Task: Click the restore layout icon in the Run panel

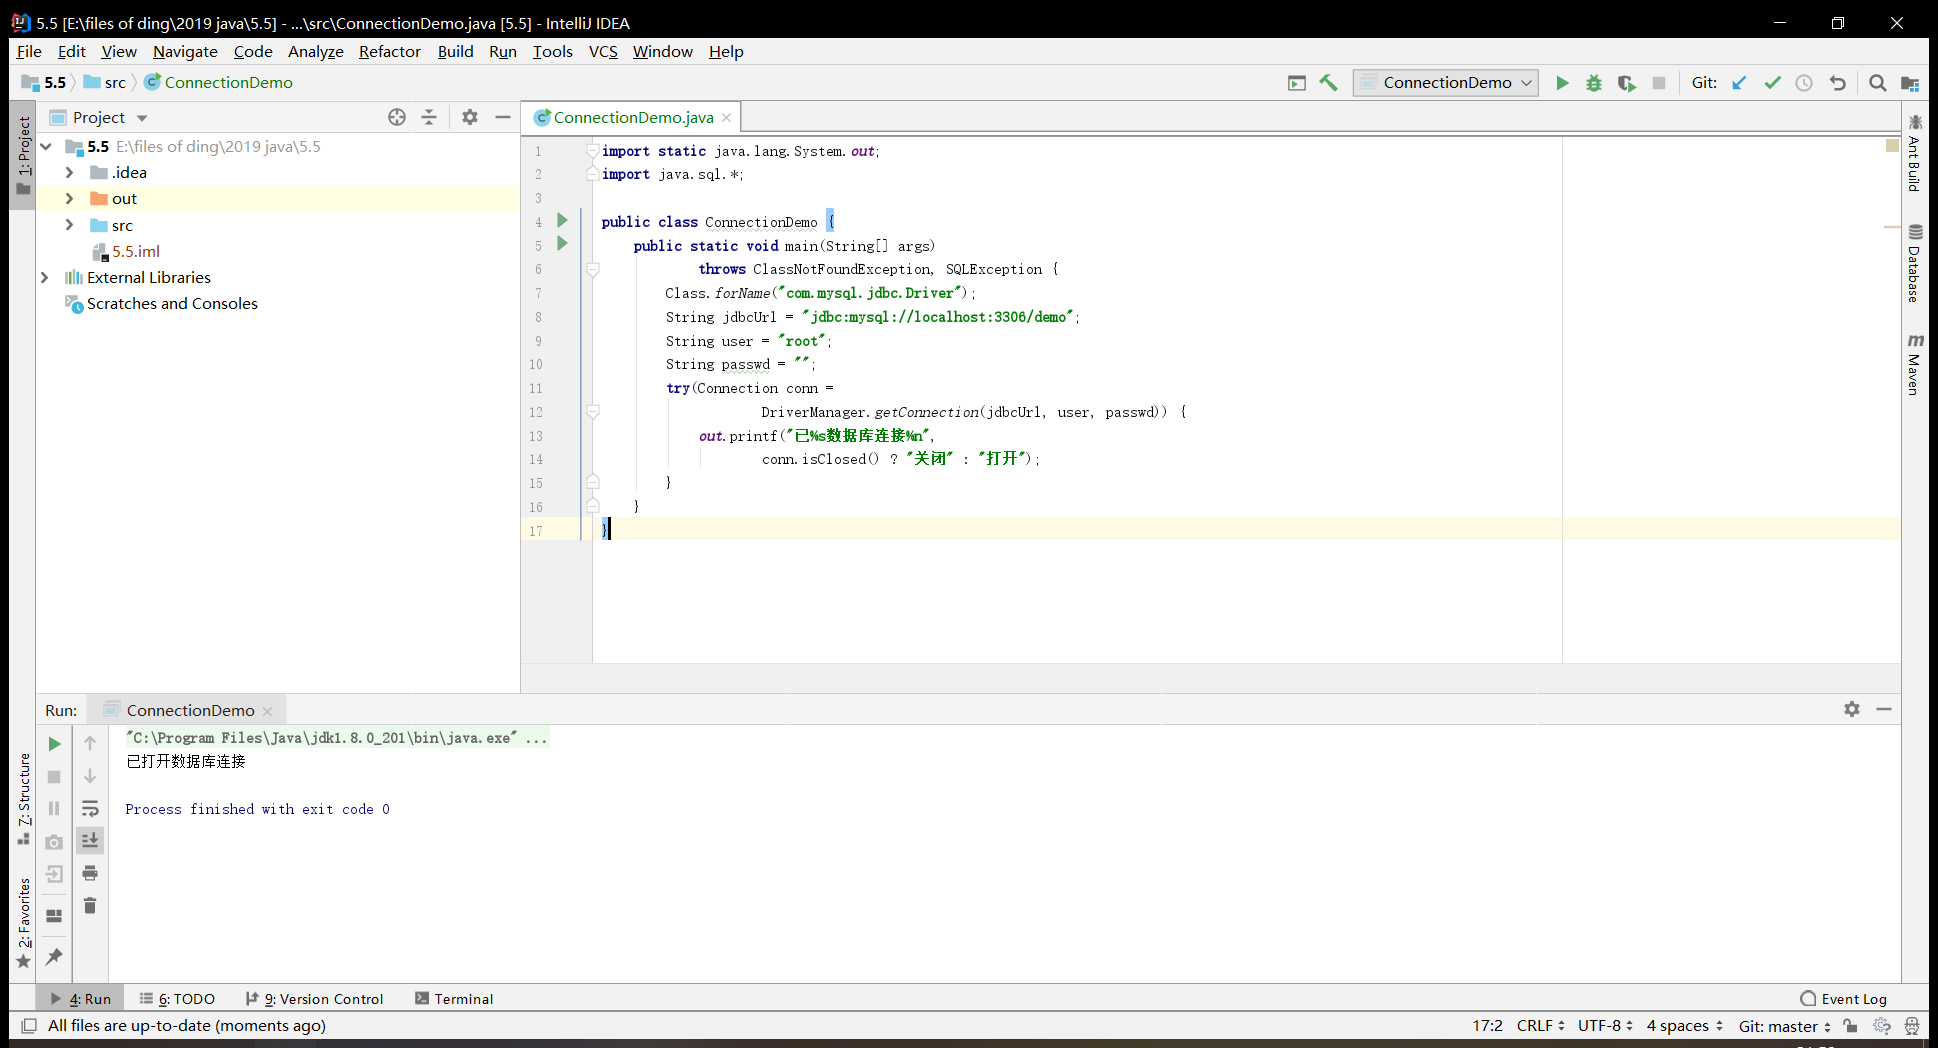Action: coord(54,915)
